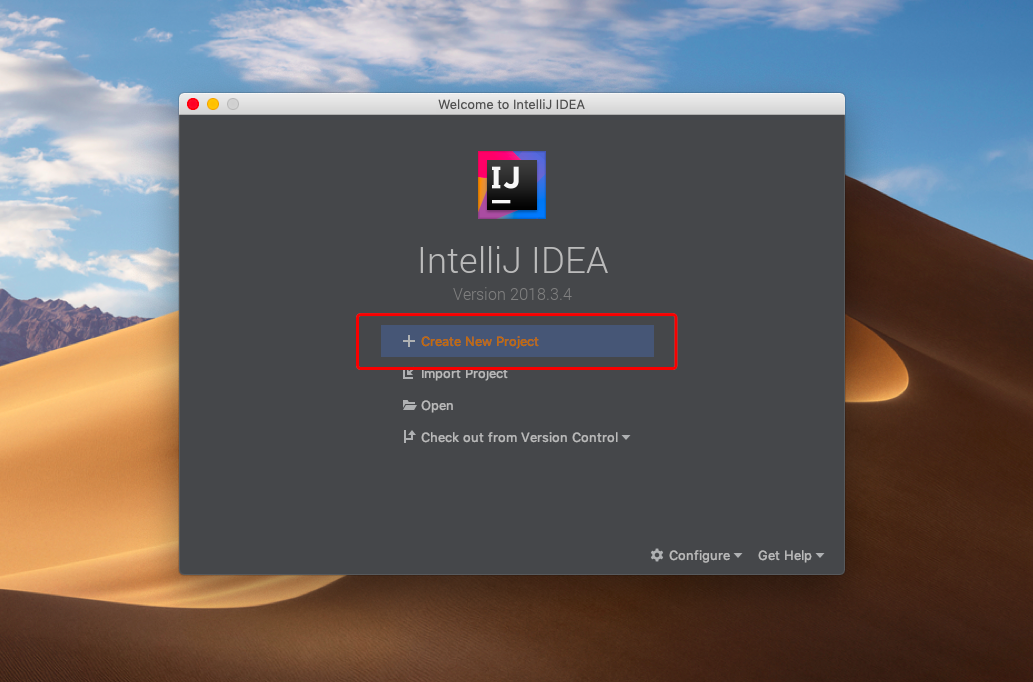Expand the arrow after Version Control
The height and width of the screenshot is (682, 1033).
pos(626,438)
